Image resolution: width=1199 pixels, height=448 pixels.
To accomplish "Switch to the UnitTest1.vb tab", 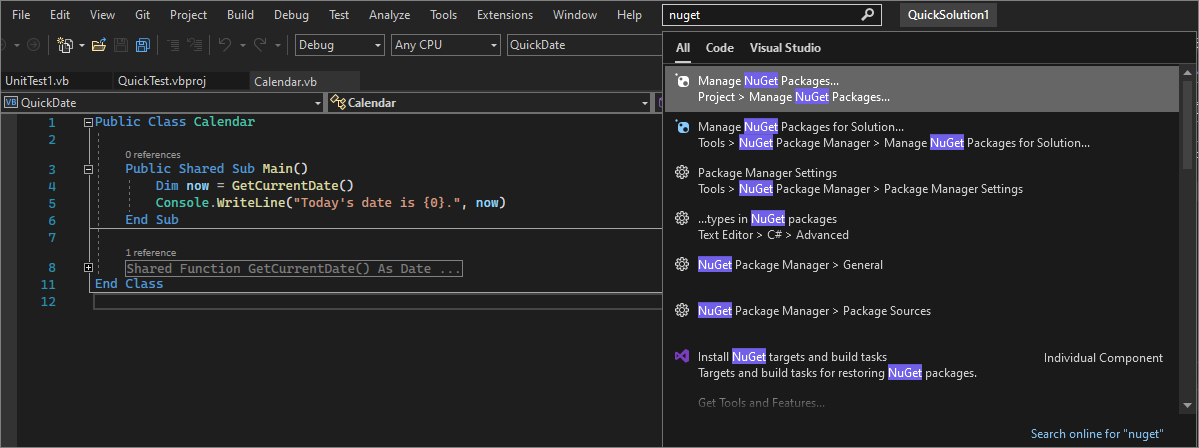I will tap(38, 81).
